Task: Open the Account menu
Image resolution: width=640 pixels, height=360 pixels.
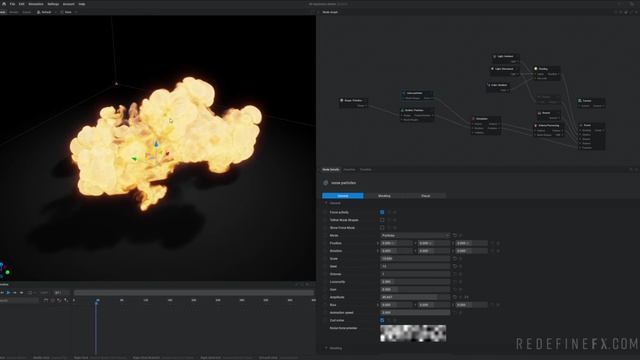Action: 69,4
